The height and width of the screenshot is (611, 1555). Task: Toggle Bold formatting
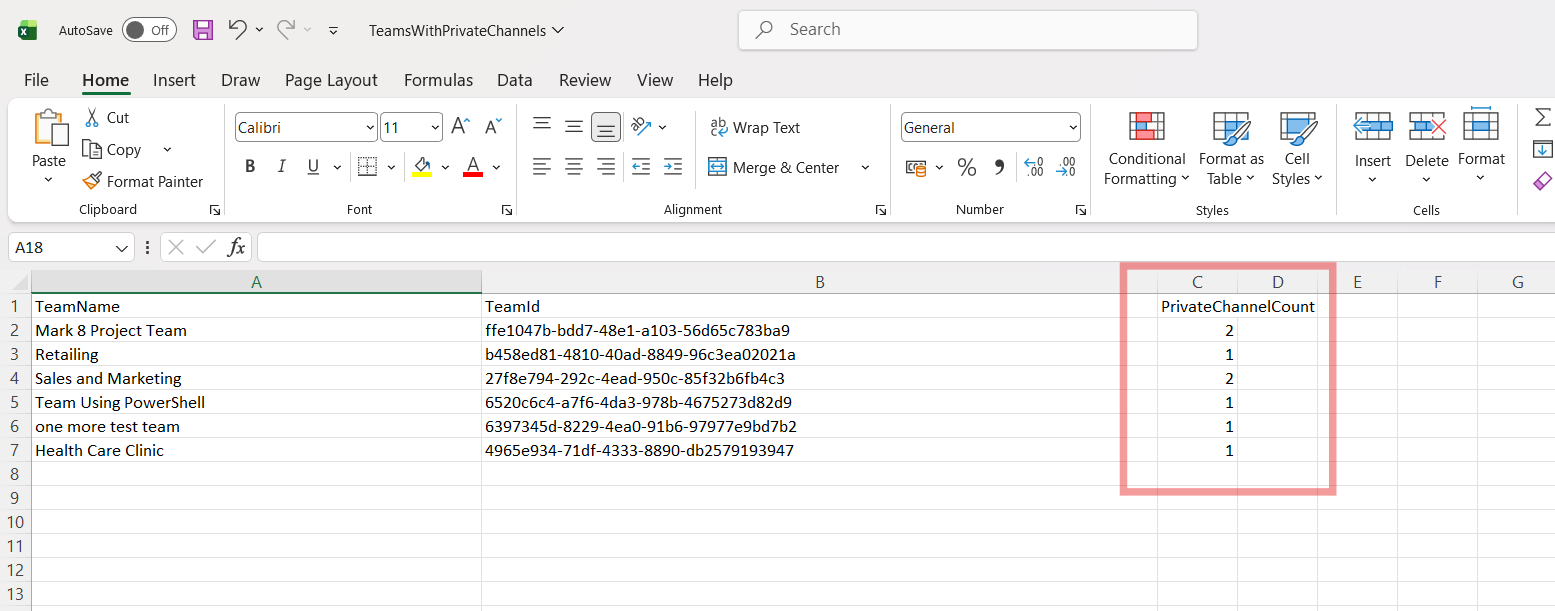pyautogui.click(x=250, y=167)
